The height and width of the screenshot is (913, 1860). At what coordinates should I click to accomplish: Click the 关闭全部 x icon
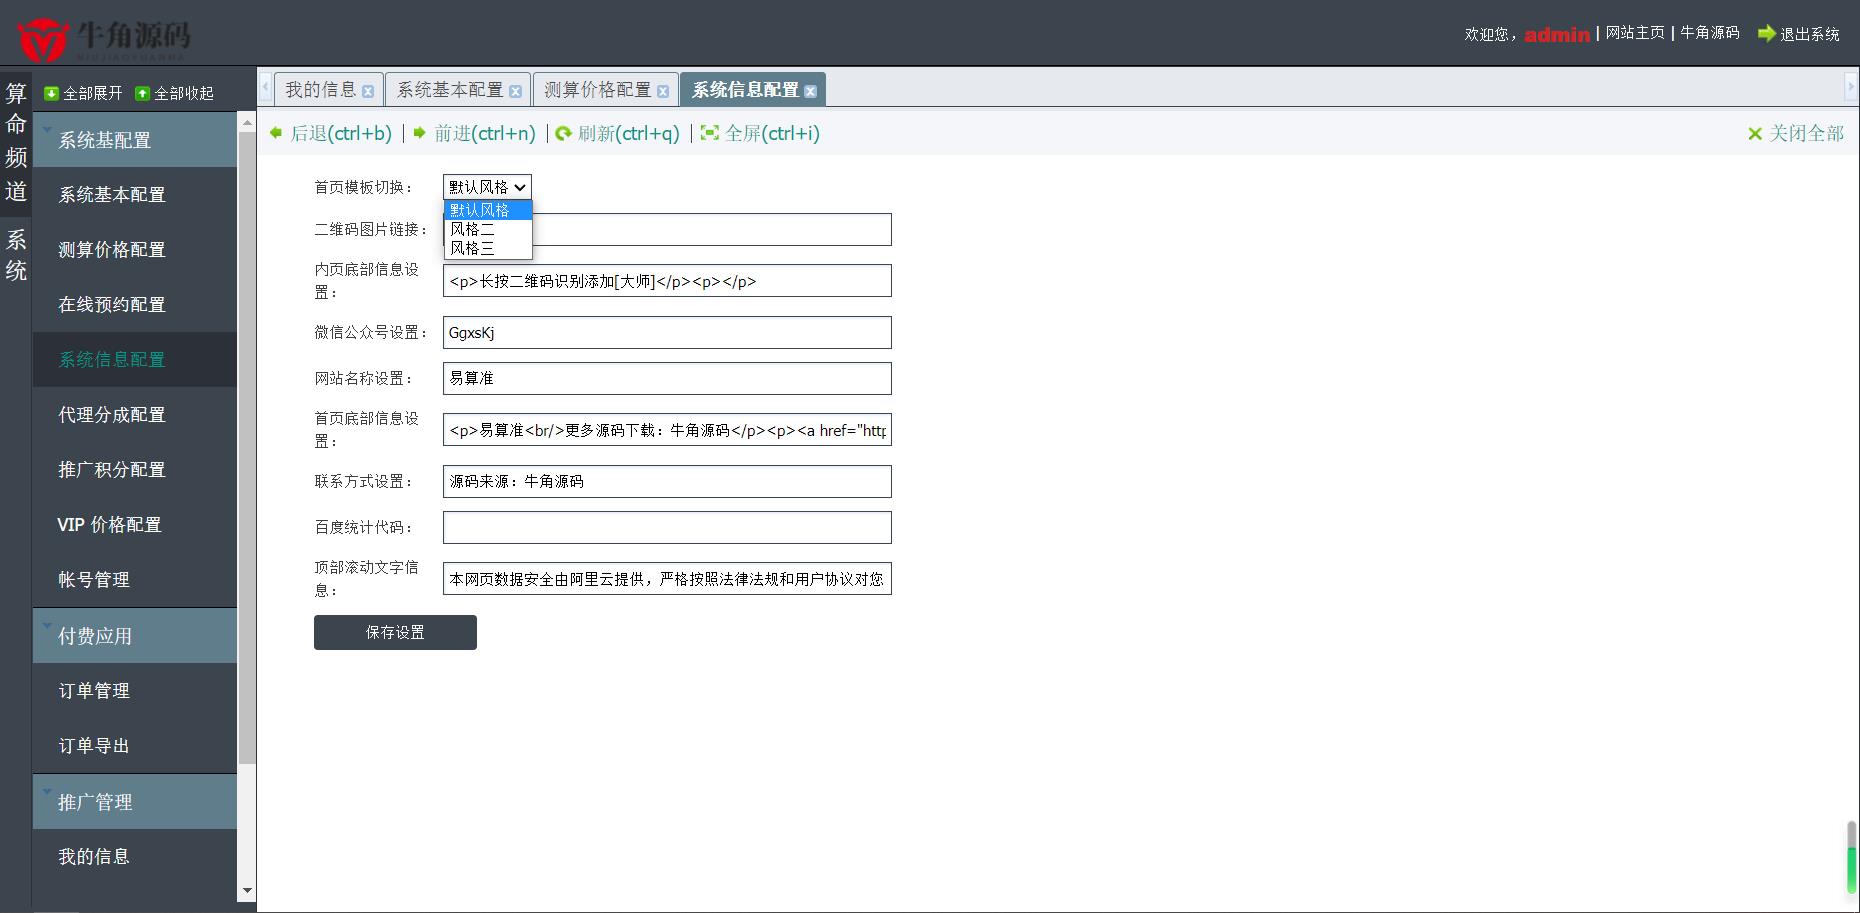tap(1755, 134)
